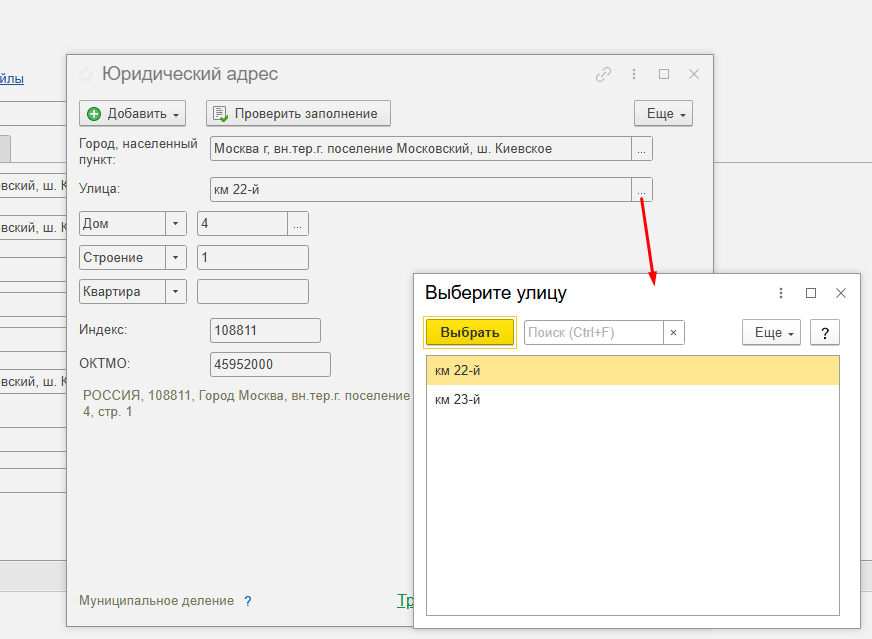Expand the Дом type dropdown arrow
Image resolution: width=872 pixels, height=639 pixels.
pos(176,224)
